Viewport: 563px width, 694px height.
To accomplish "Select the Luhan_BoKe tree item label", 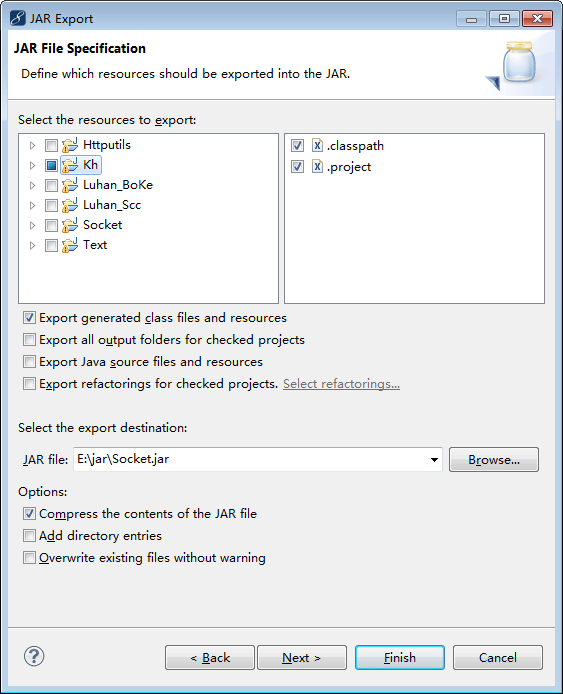I will pyautogui.click(x=118, y=185).
